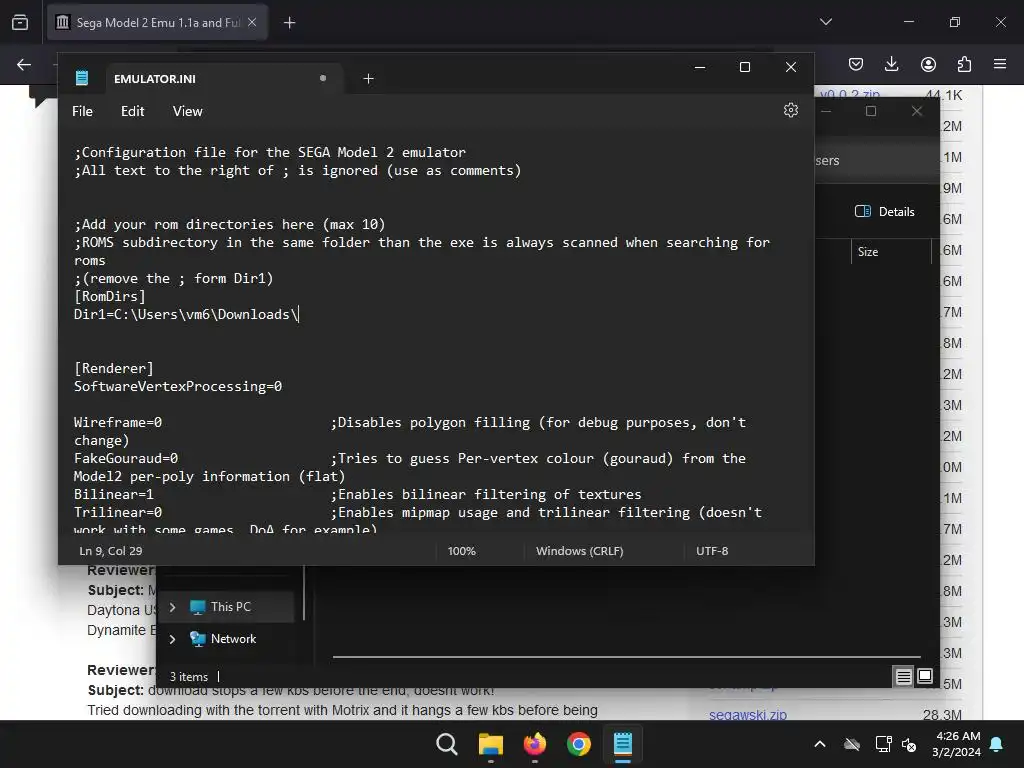Image resolution: width=1024 pixels, height=768 pixels.
Task: Click the Bilinear=1 setting
Action: [114, 494]
